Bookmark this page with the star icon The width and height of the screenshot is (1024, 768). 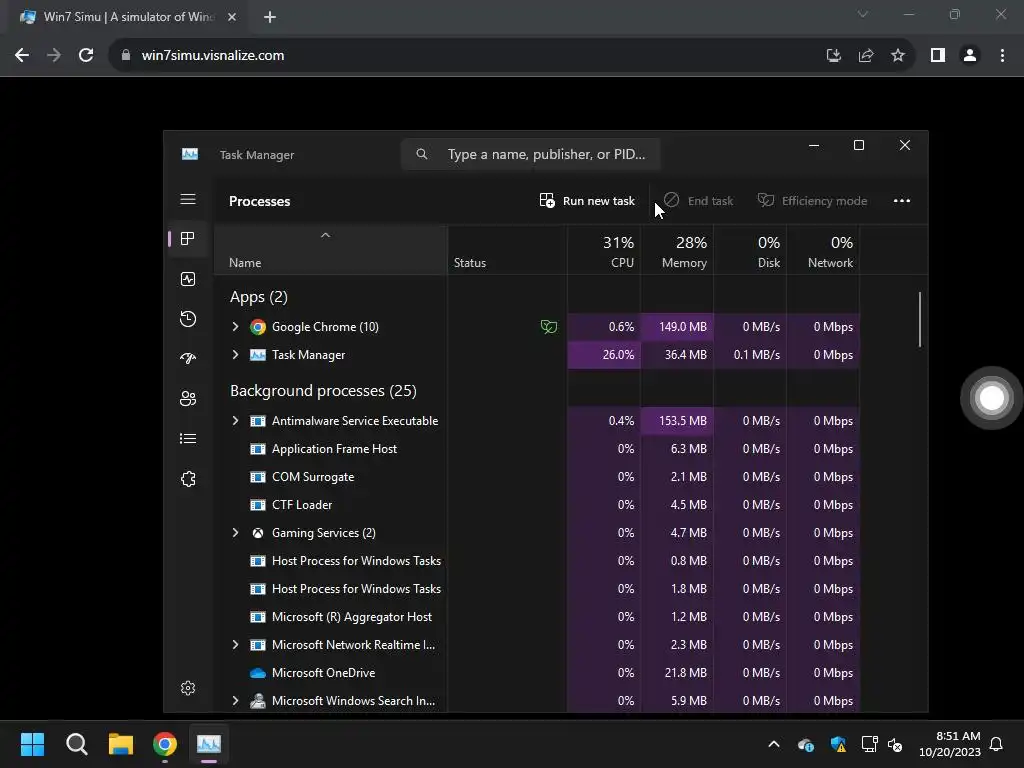click(x=898, y=56)
